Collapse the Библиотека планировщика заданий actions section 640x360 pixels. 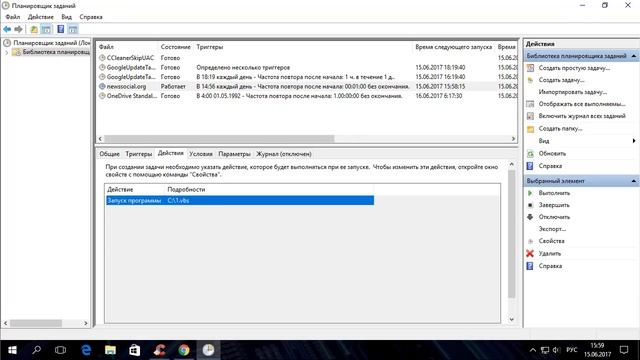[633, 56]
